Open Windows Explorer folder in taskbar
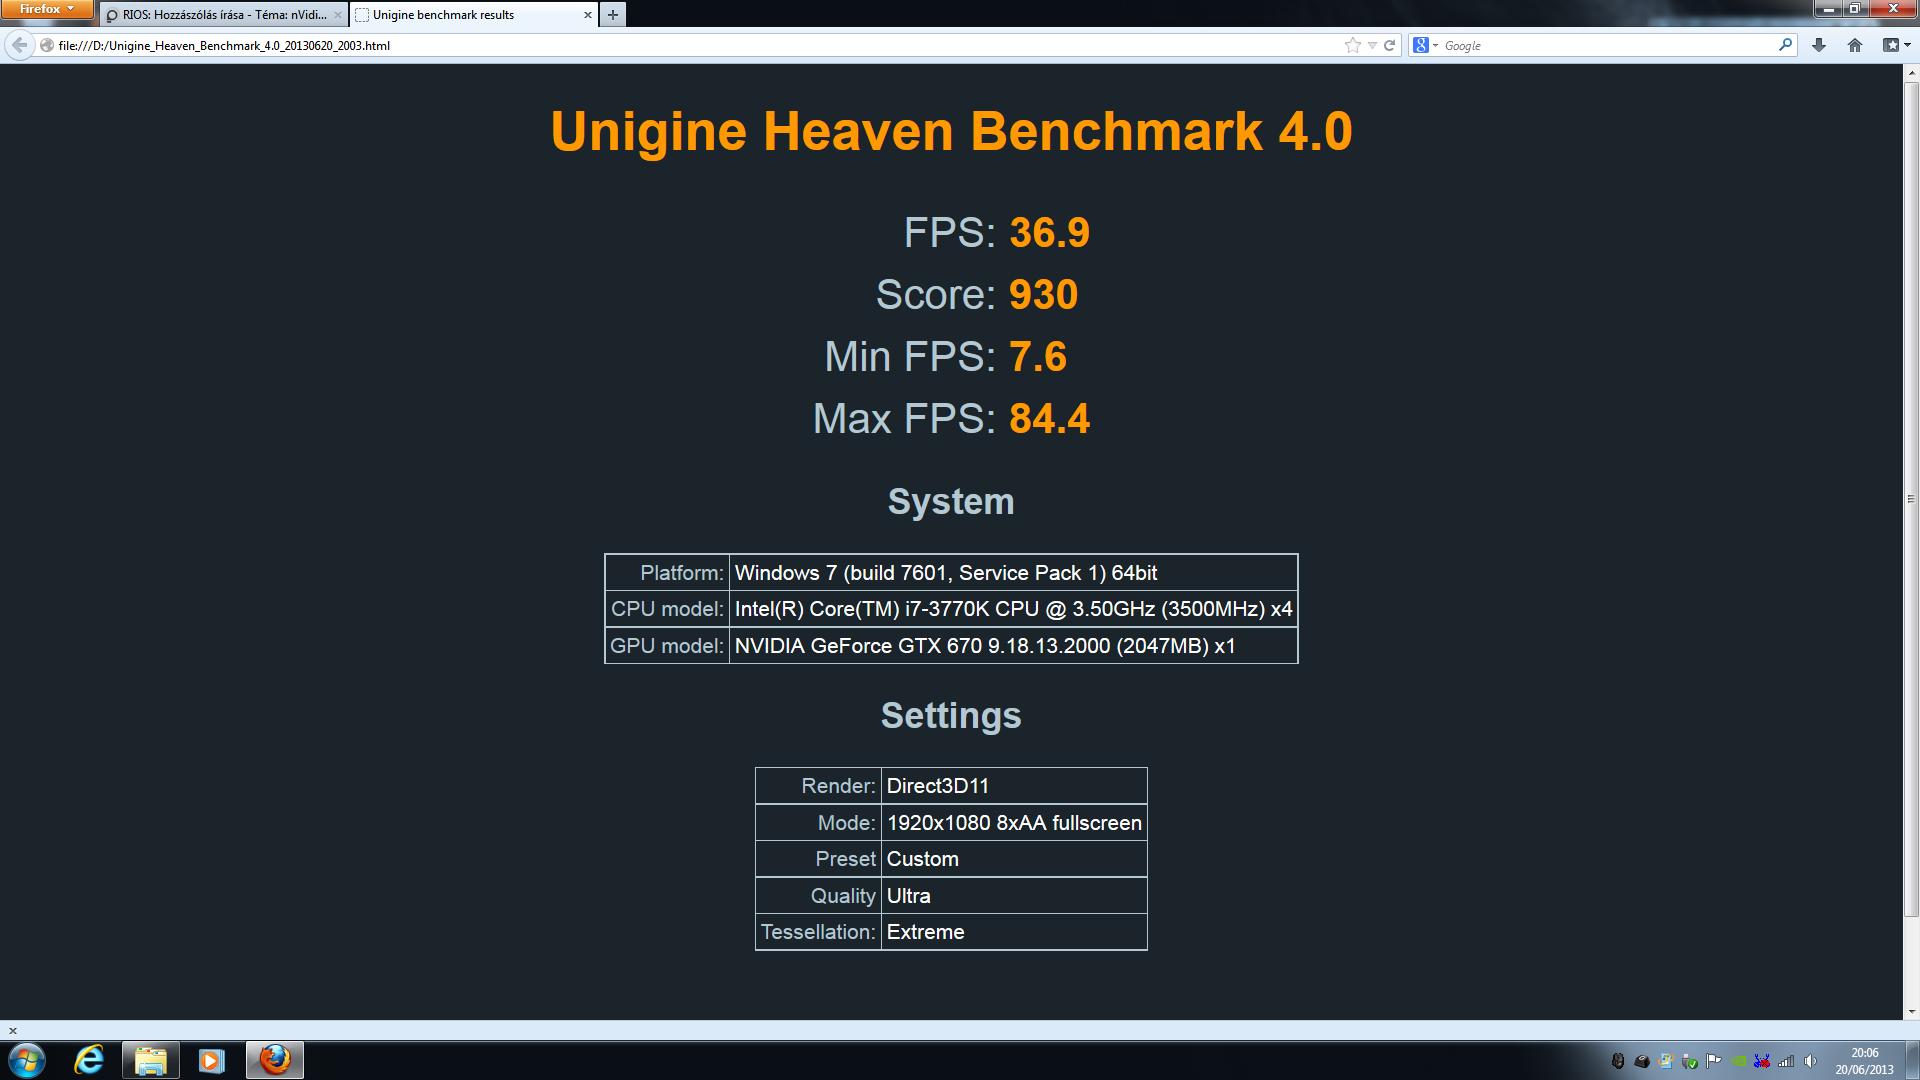 pos(150,1060)
